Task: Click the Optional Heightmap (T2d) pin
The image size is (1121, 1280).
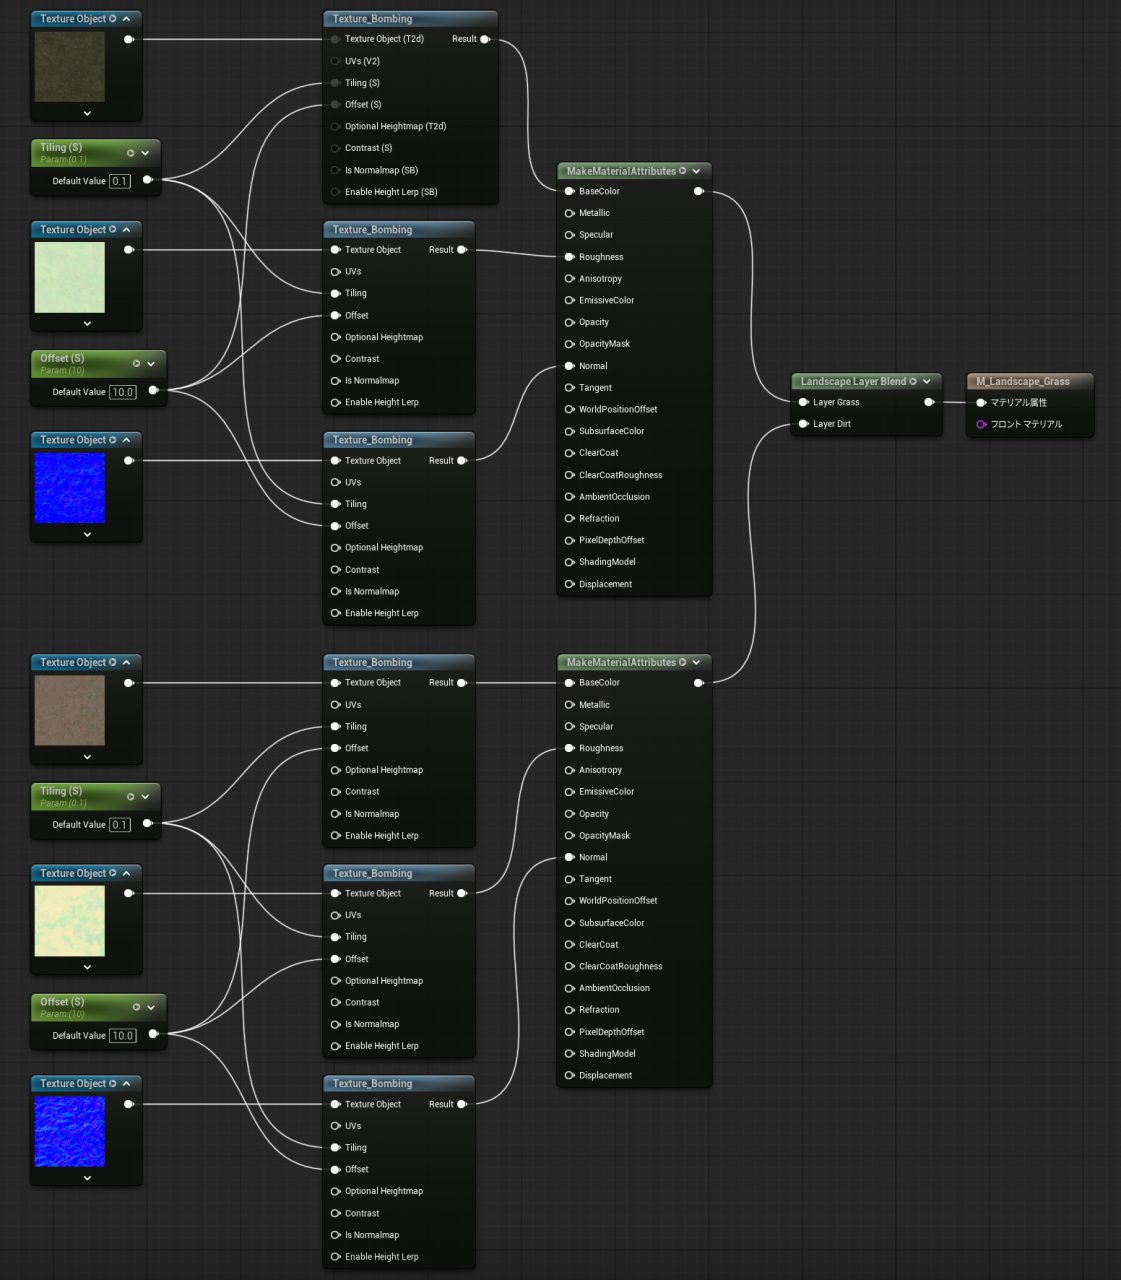Action: [x=335, y=126]
